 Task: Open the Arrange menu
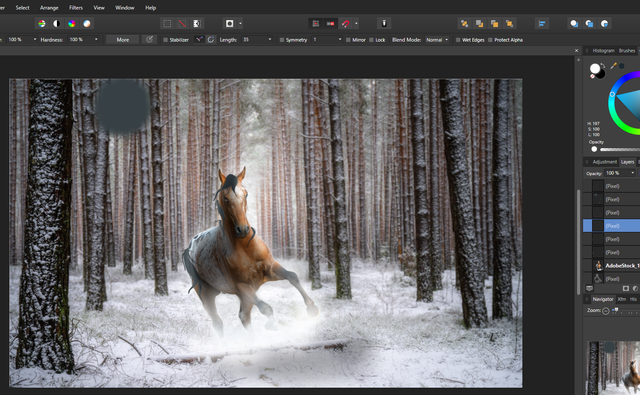49,8
